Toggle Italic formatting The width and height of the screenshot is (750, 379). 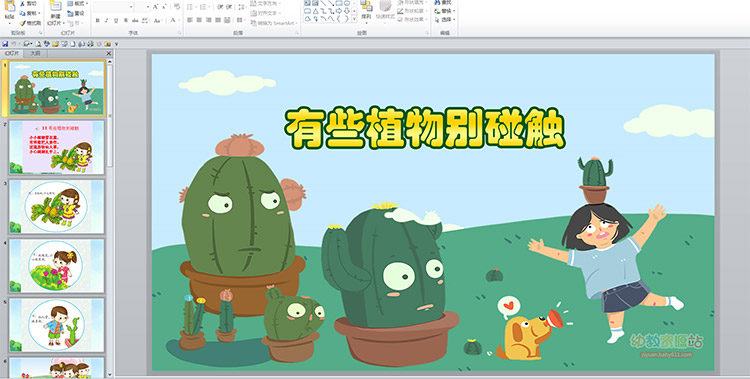pos(107,21)
